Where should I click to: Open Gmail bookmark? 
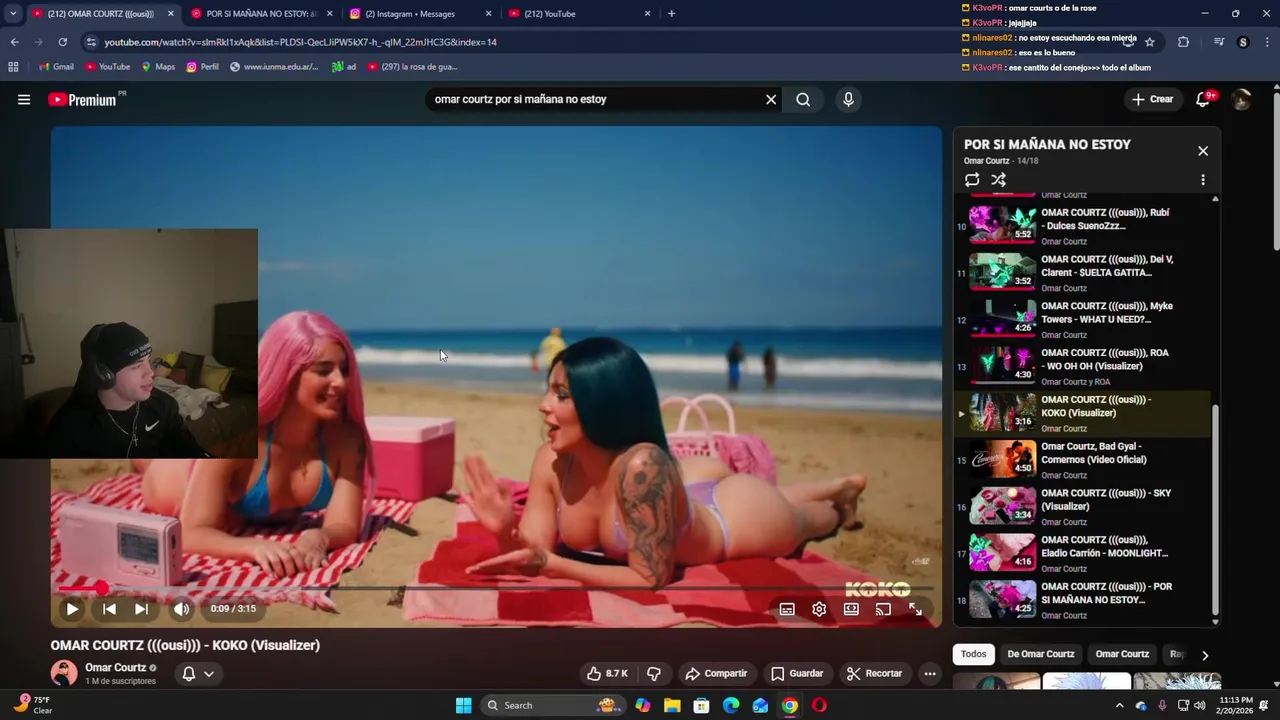[55, 67]
